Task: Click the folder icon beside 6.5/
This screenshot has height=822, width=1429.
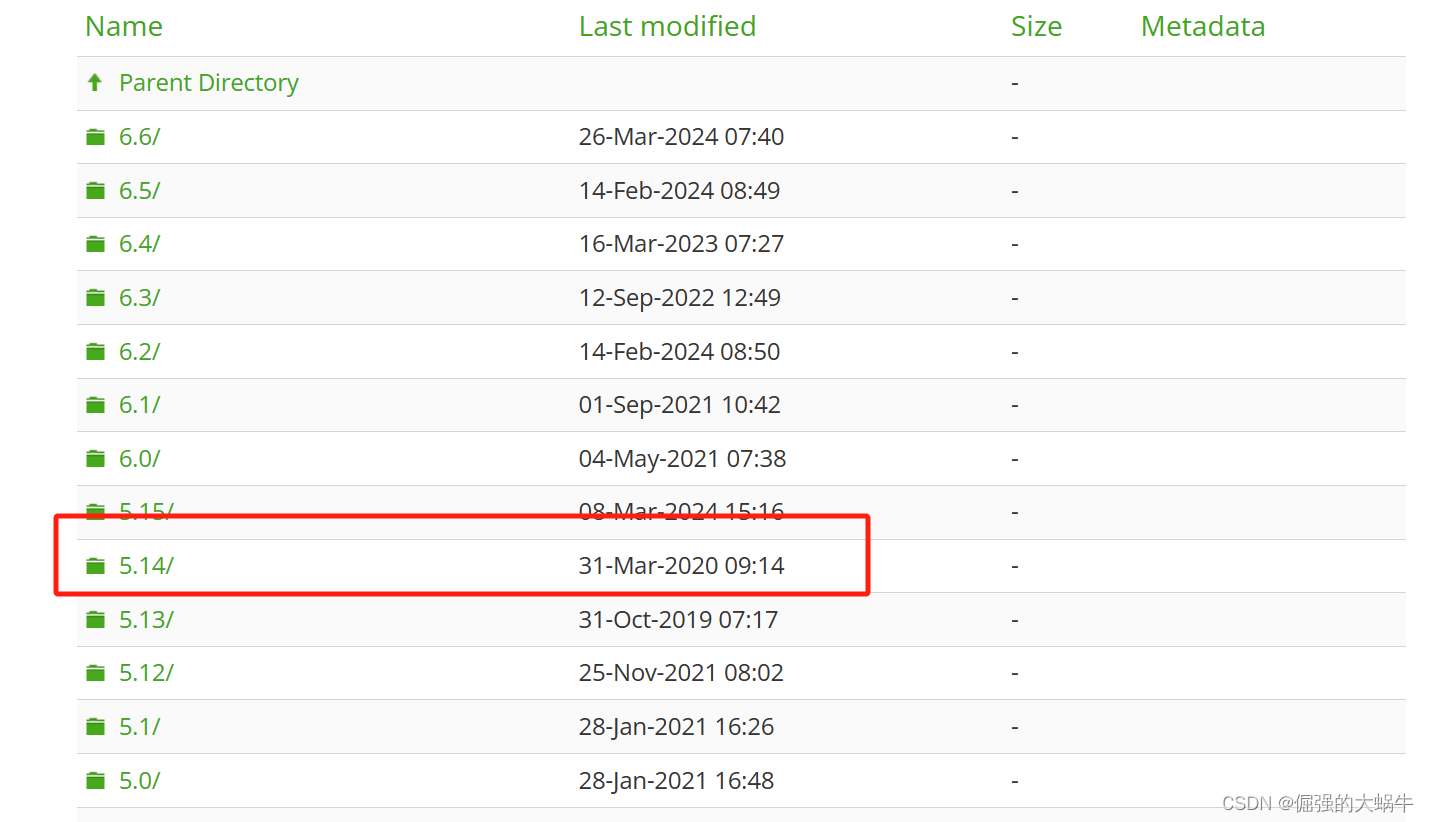Action: (x=95, y=191)
